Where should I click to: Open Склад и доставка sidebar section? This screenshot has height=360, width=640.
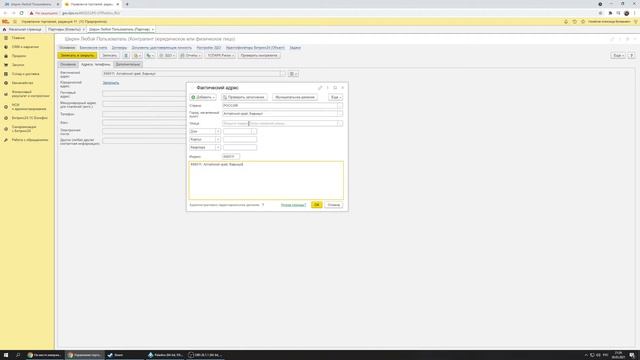(x=25, y=74)
